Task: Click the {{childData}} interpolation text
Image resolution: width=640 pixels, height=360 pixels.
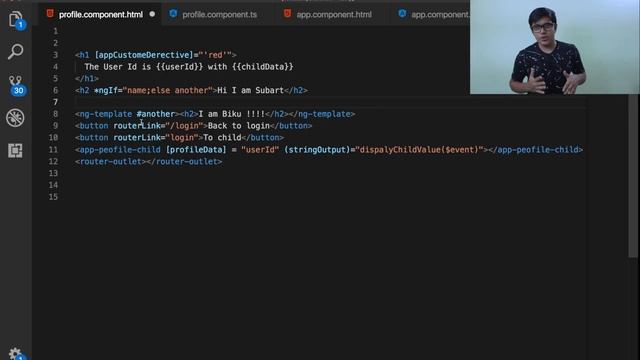Action: pyautogui.click(x=262, y=67)
